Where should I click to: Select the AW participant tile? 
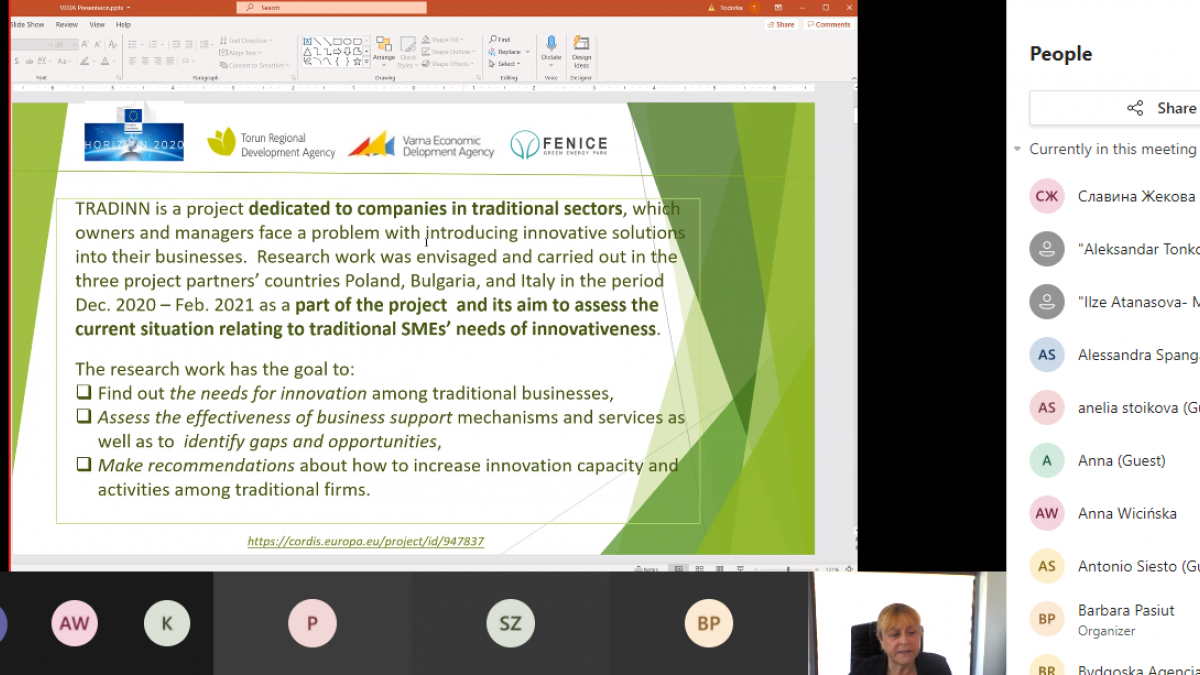pos(74,624)
